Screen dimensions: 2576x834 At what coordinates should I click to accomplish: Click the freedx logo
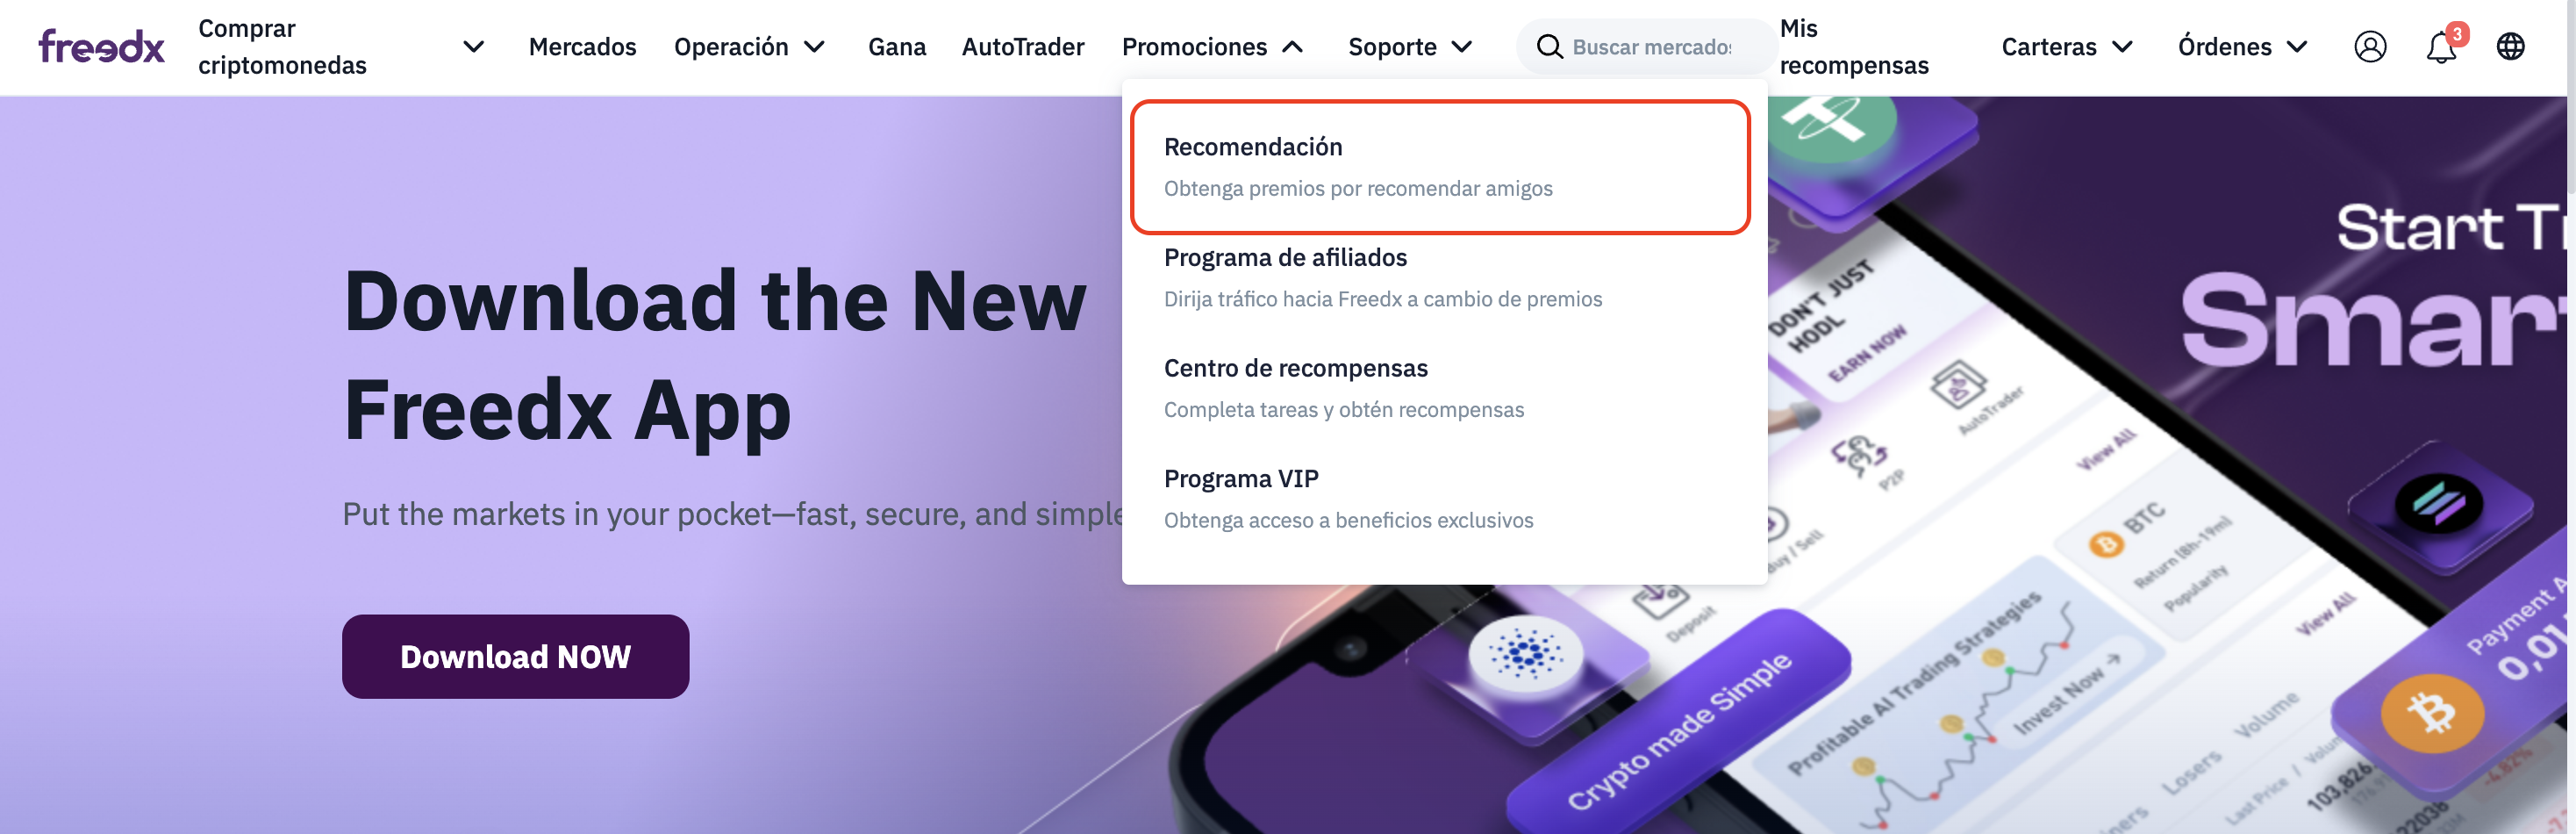click(x=101, y=46)
